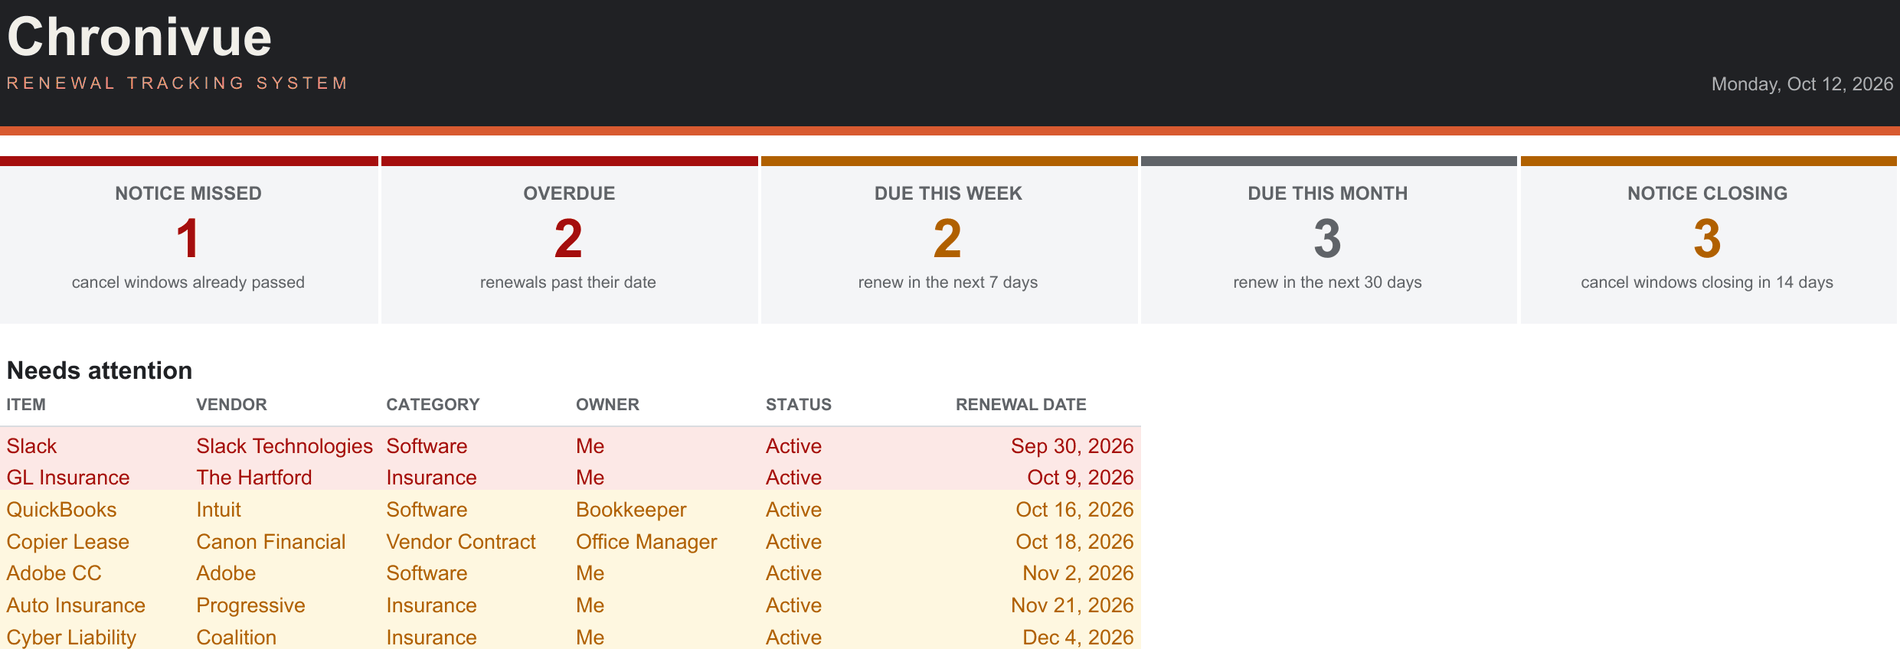Click the Office Manager owner cell
This screenshot has height=649, width=1900.
(x=647, y=542)
